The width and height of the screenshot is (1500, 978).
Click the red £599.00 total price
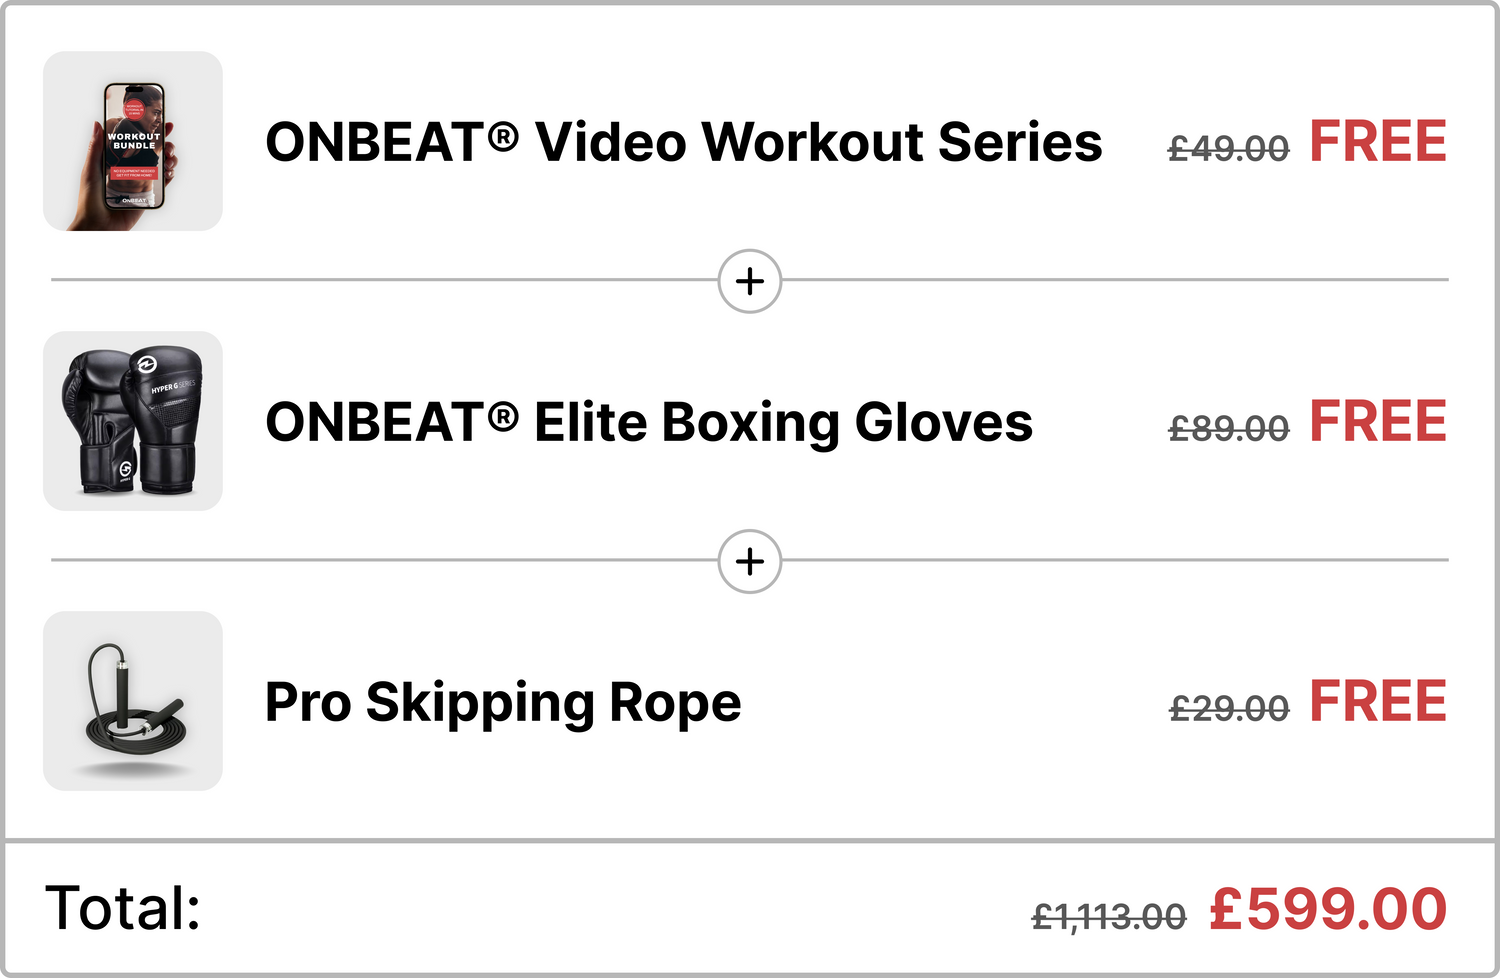tap(1328, 909)
